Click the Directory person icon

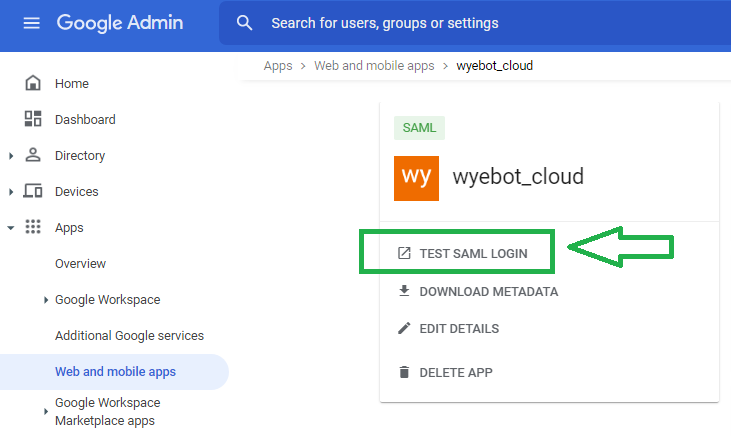(x=33, y=155)
